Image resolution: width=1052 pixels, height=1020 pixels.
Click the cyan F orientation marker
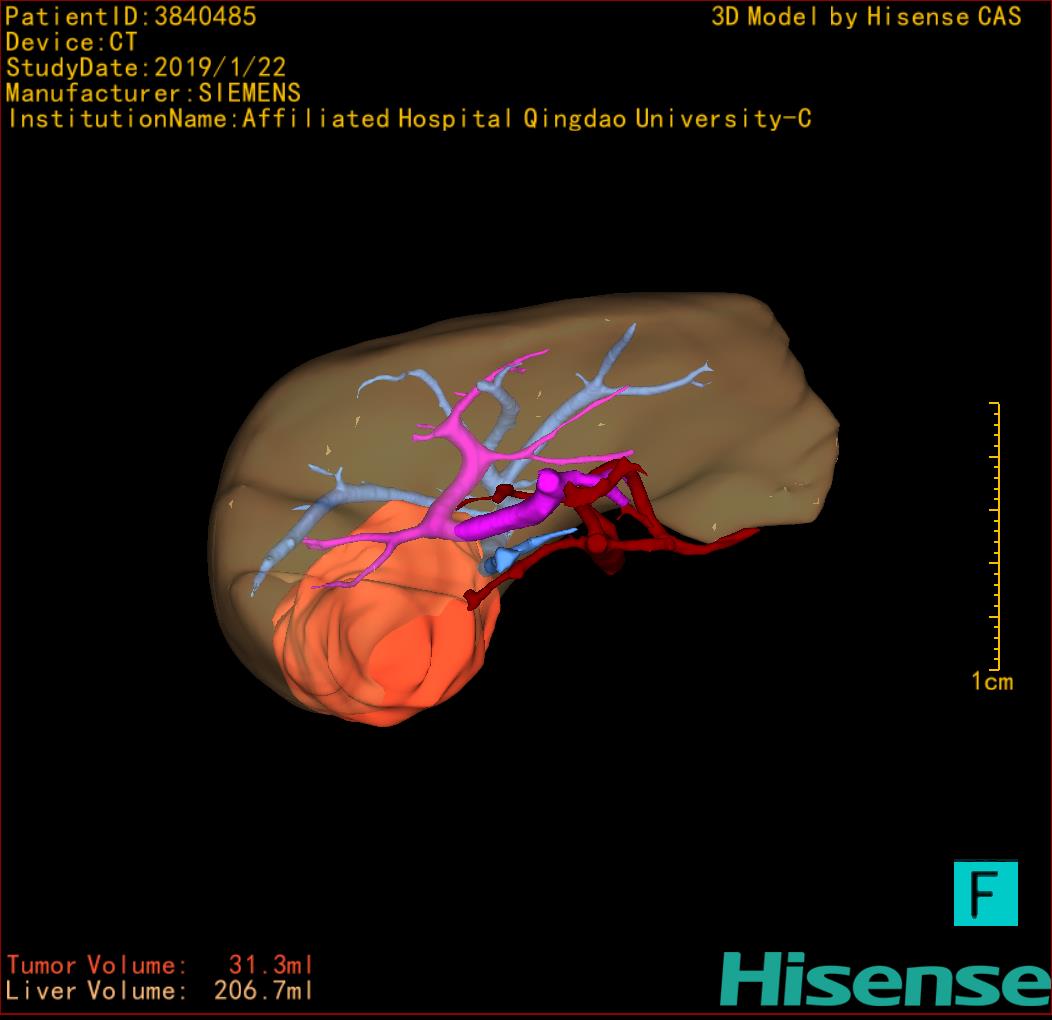985,893
